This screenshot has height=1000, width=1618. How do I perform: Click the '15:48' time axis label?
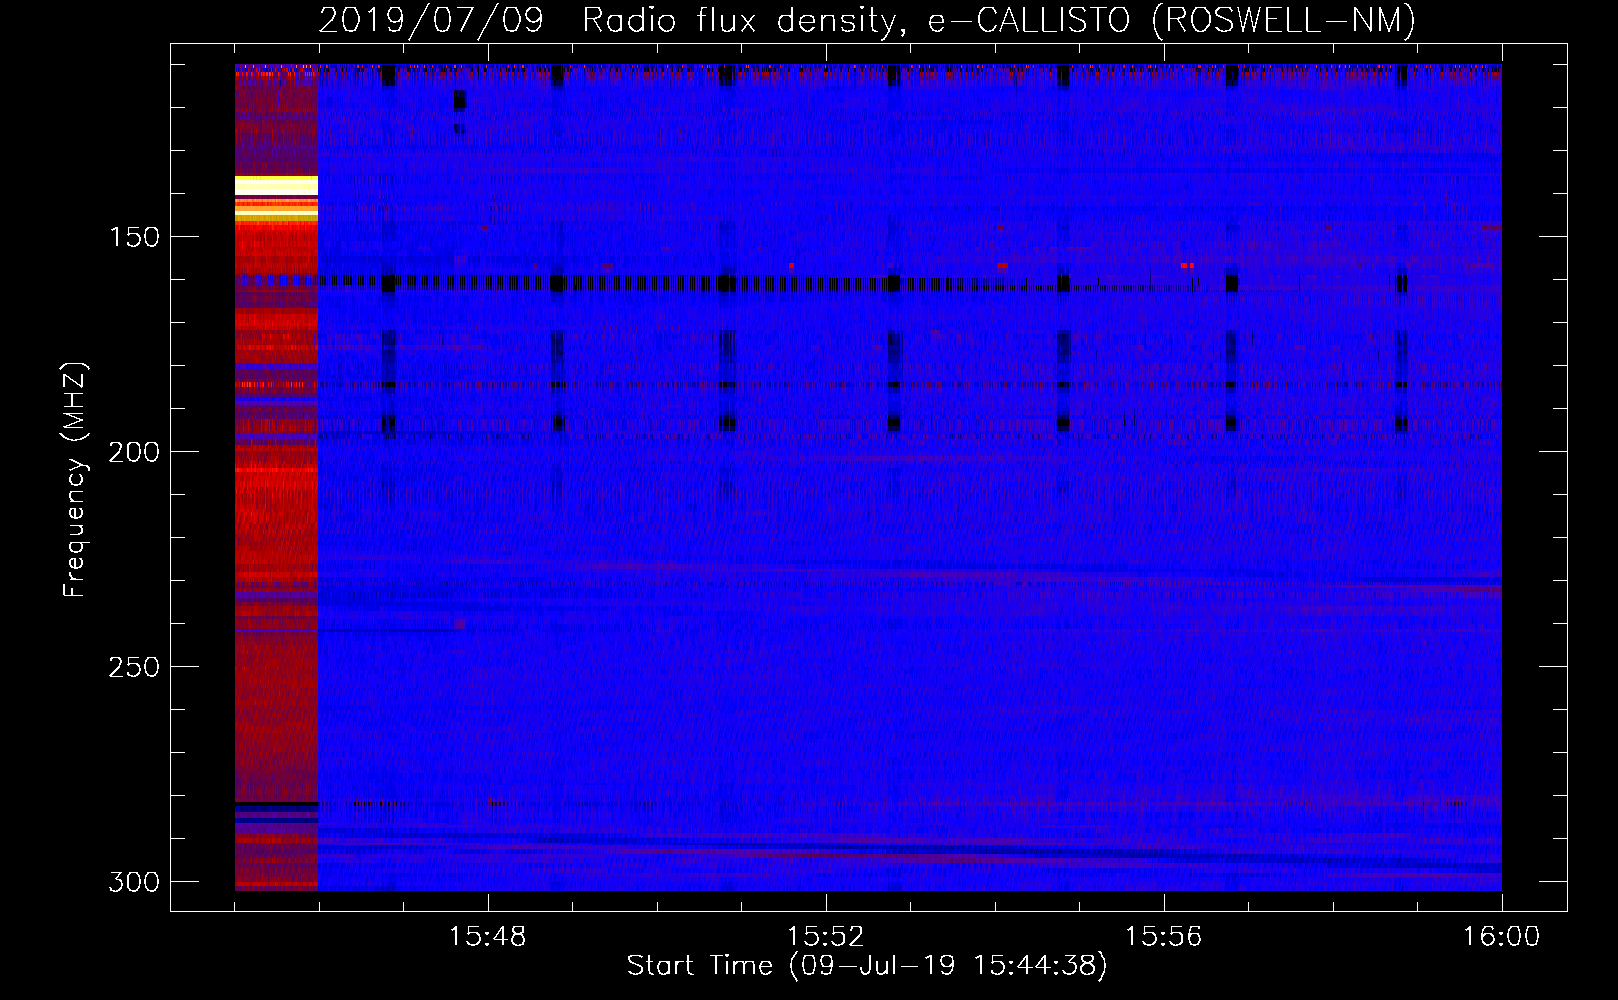click(488, 937)
